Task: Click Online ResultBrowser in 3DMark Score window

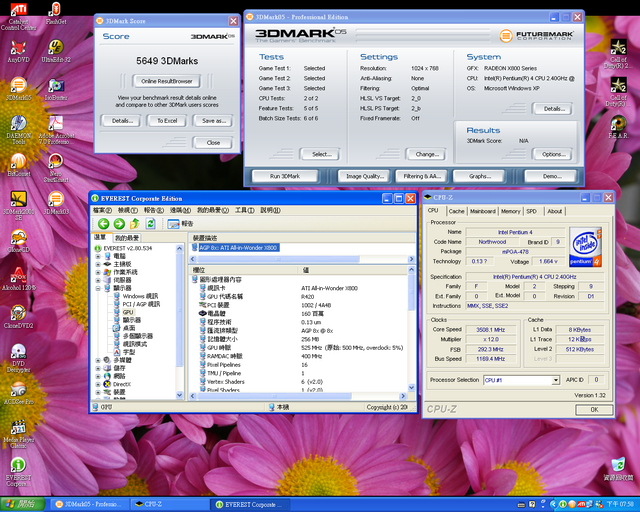Action: [167, 81]
